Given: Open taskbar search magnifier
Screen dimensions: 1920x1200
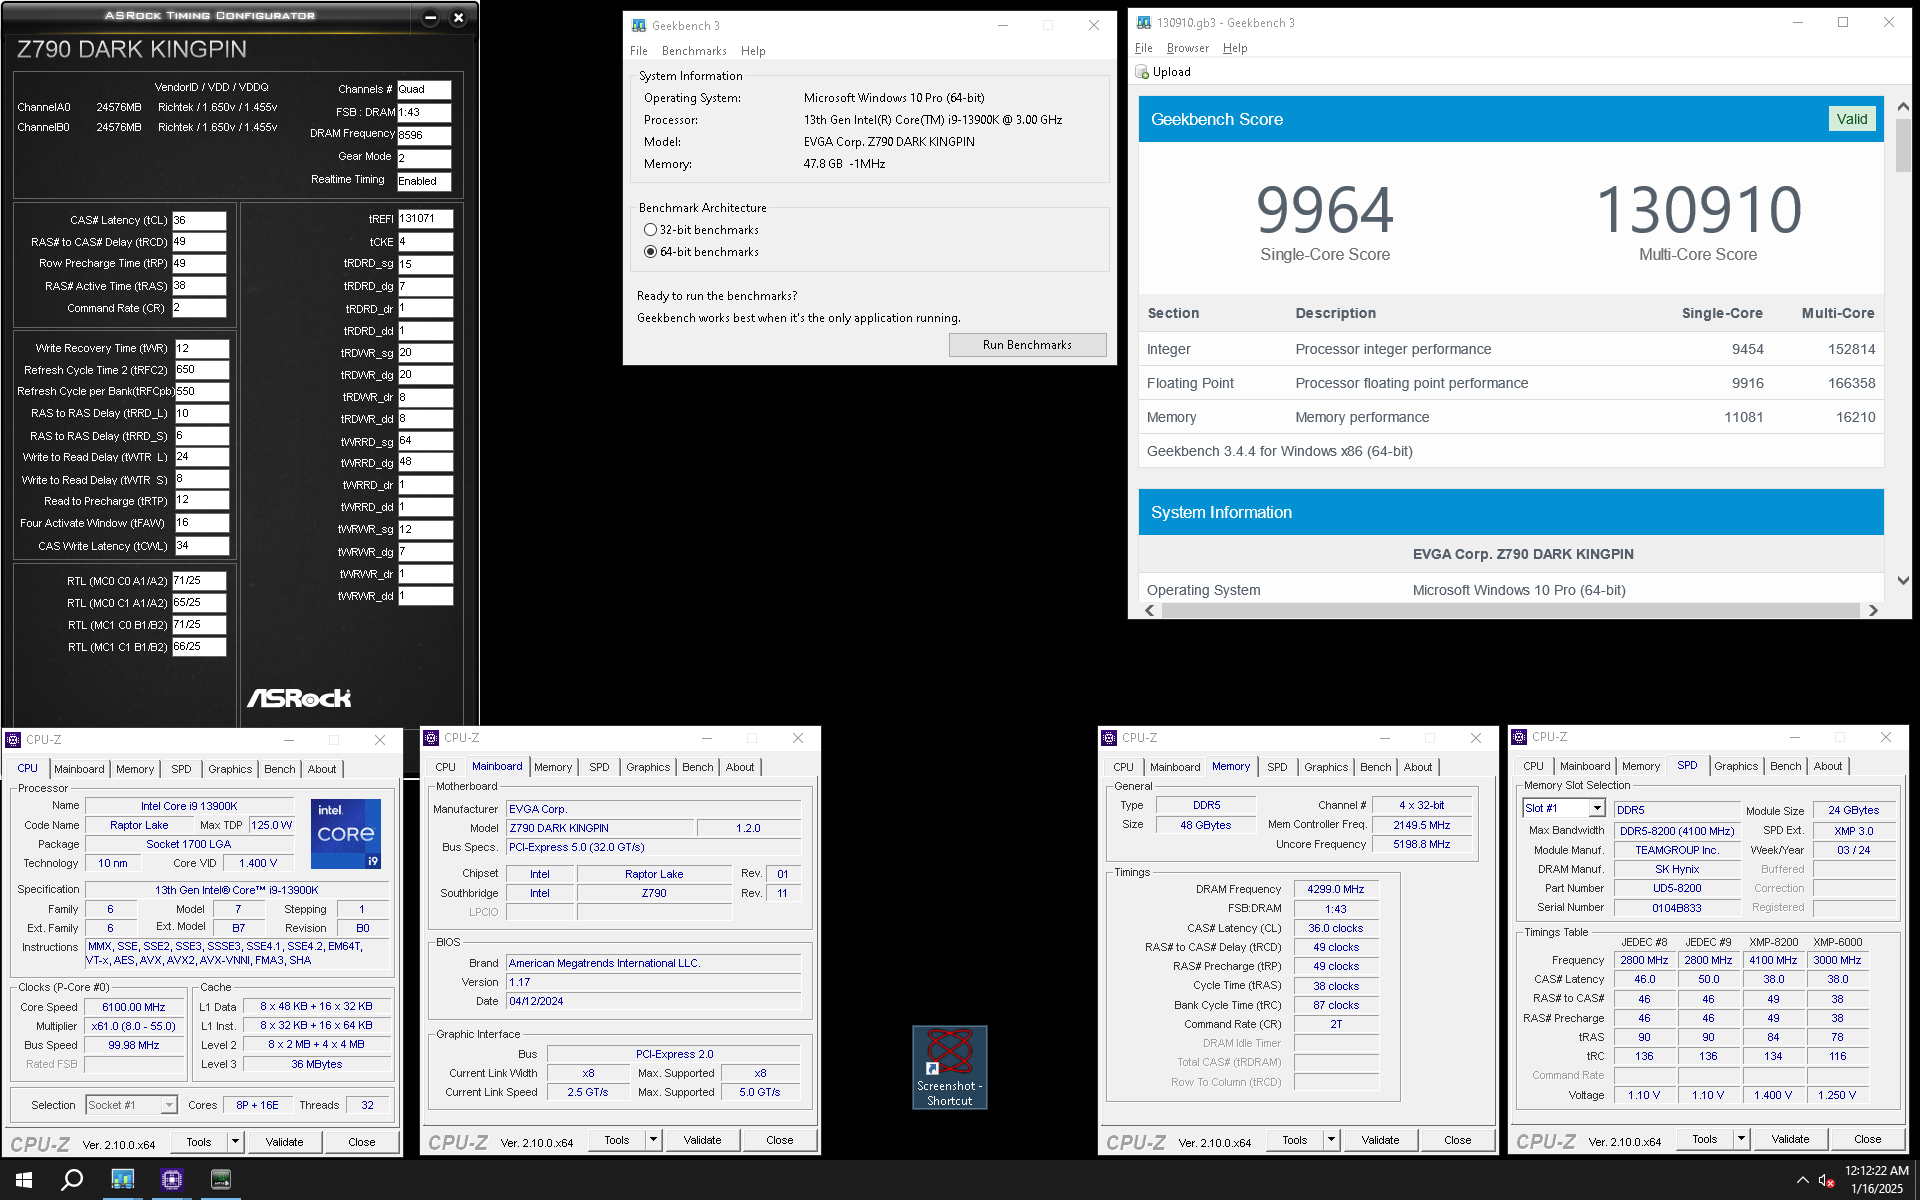Looking at the screenshot, I should (72, 1180).
